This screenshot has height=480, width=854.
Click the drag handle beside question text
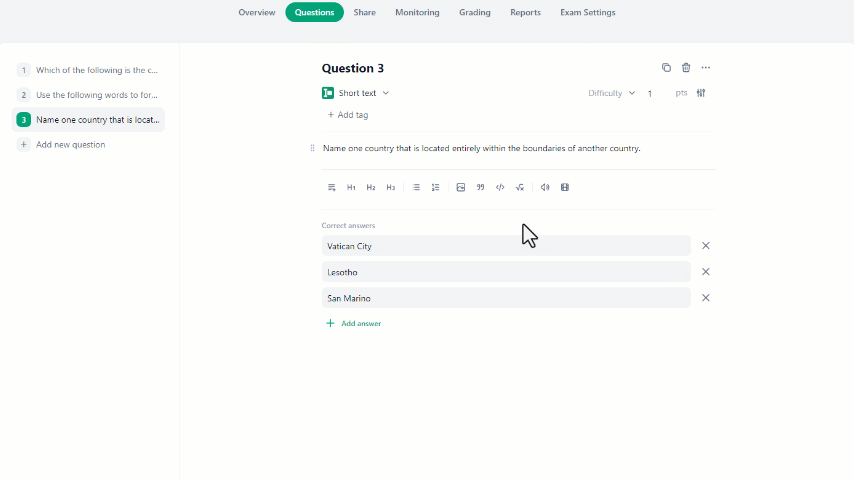click(x=312, y=148)
